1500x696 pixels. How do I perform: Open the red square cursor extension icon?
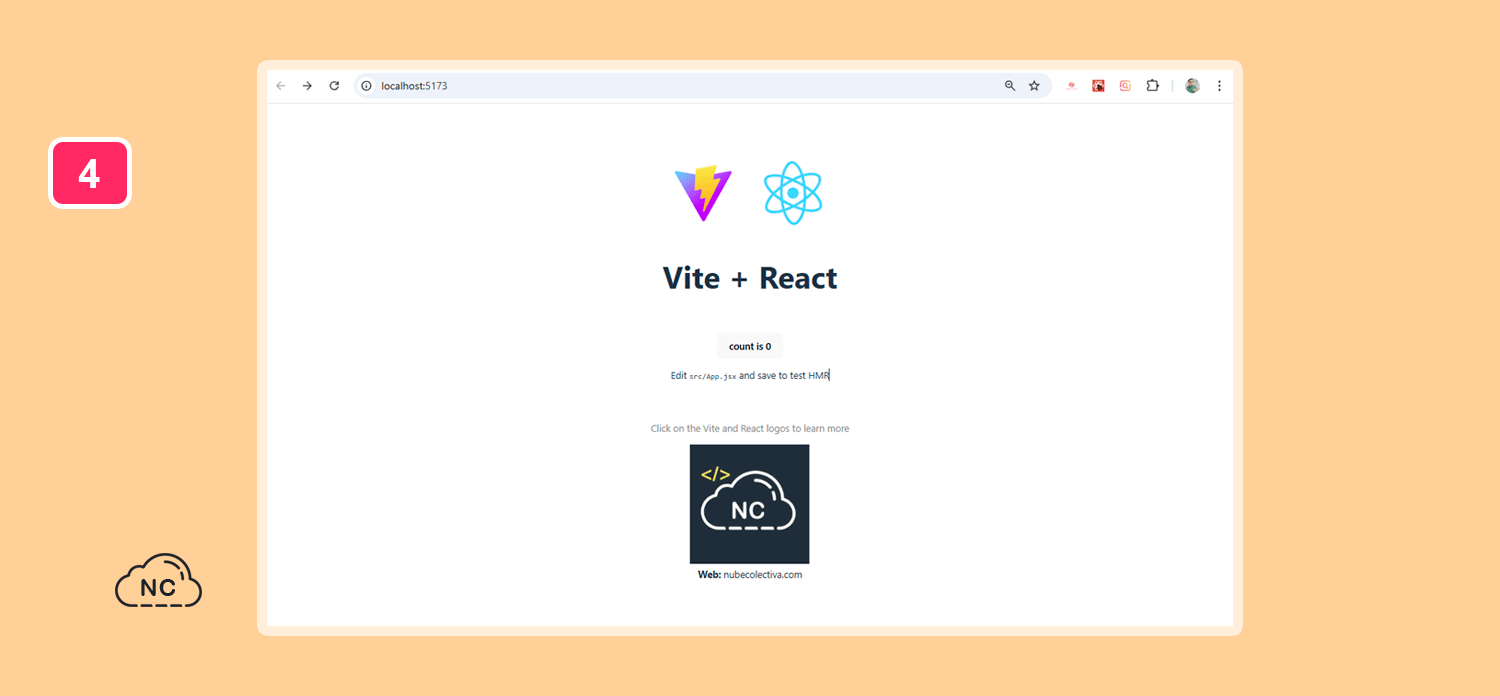tap(1098, 86)
